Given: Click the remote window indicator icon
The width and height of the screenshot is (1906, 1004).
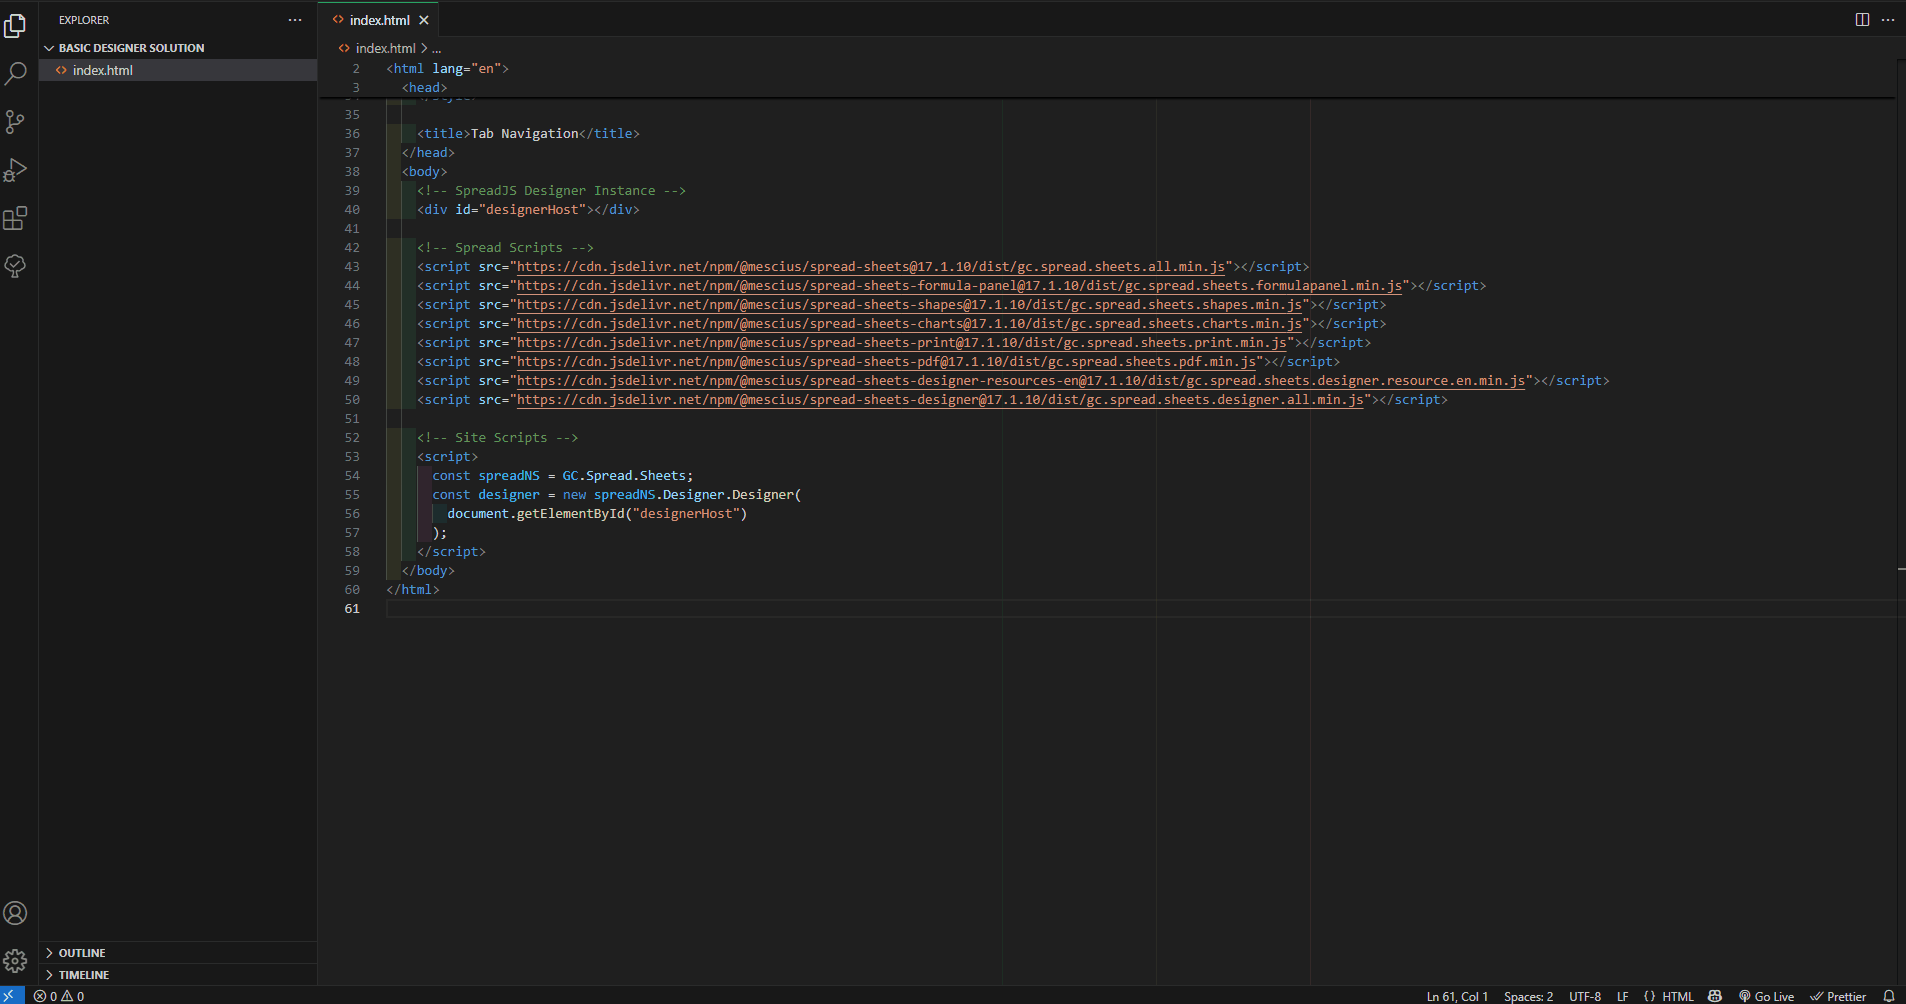Looking at the screenshot, I should coord(12,996).
